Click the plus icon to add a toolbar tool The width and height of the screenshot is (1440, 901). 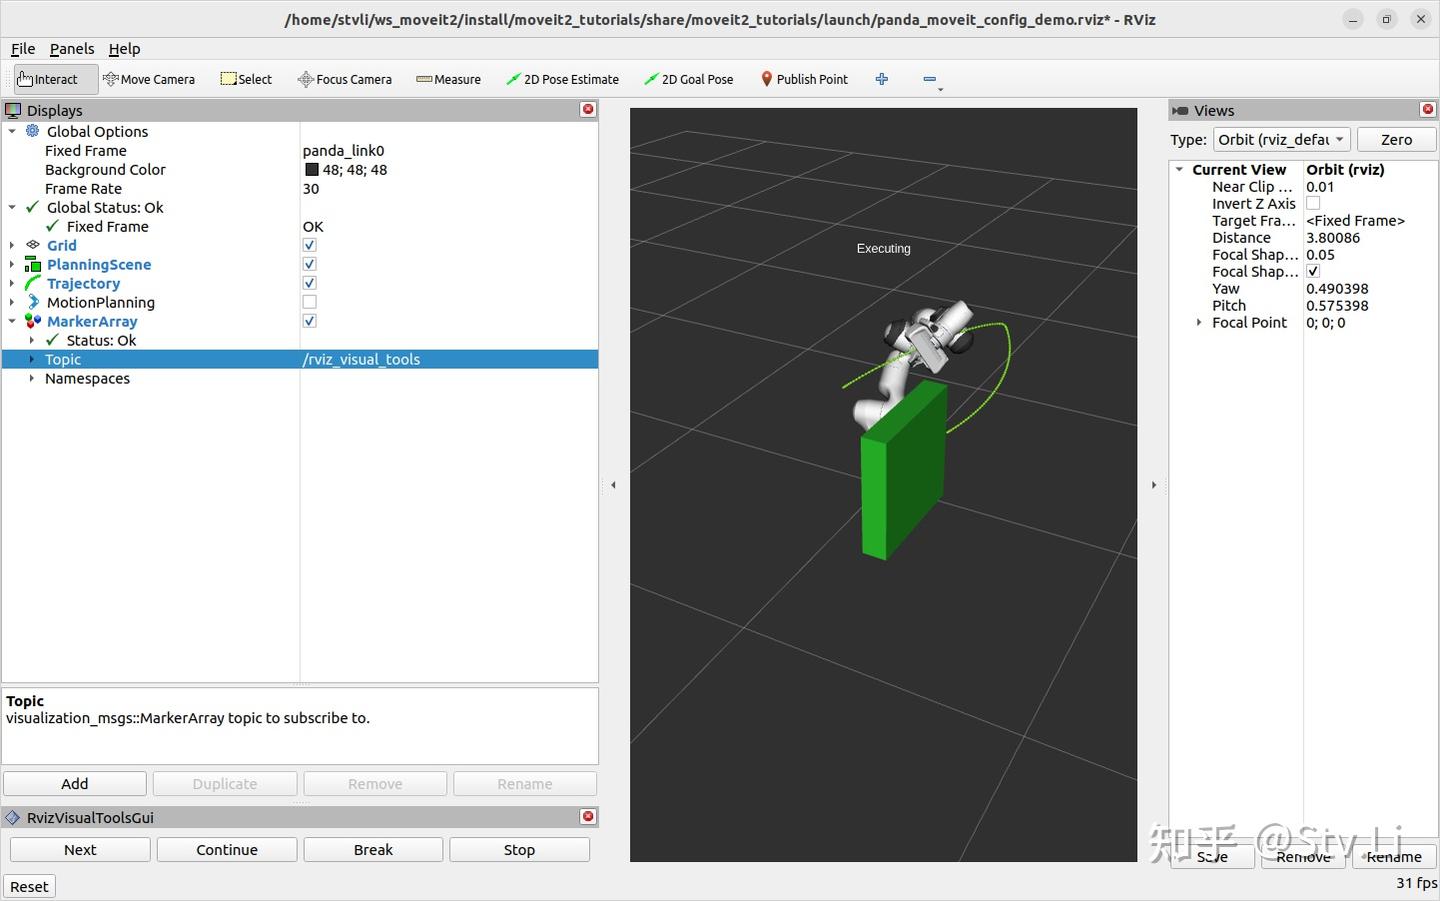881,79
